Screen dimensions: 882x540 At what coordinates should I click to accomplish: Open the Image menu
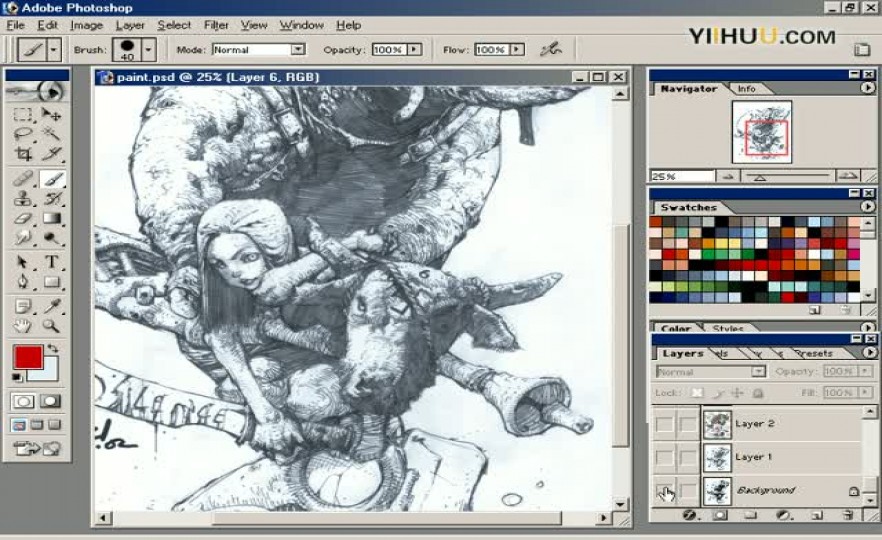(x=87, y=25)
